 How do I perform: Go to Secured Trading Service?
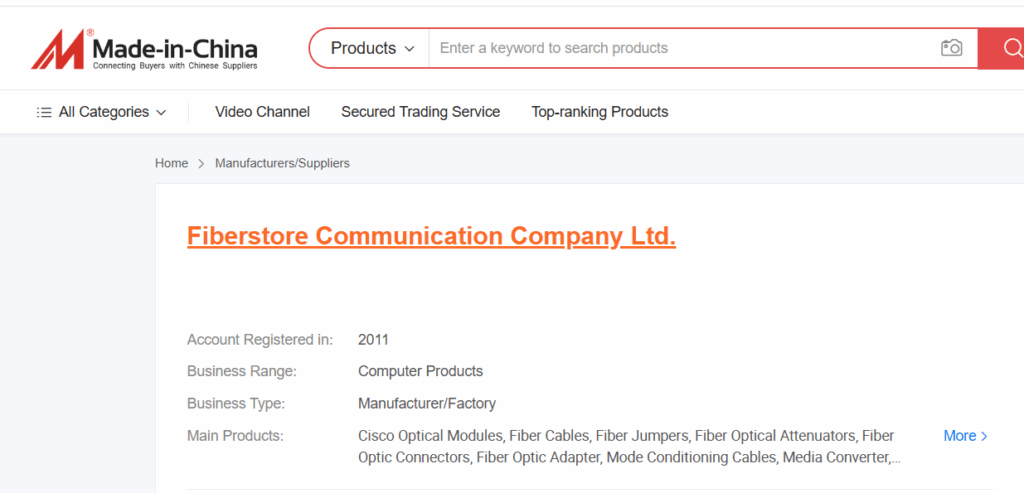click(x=421, y=112)
